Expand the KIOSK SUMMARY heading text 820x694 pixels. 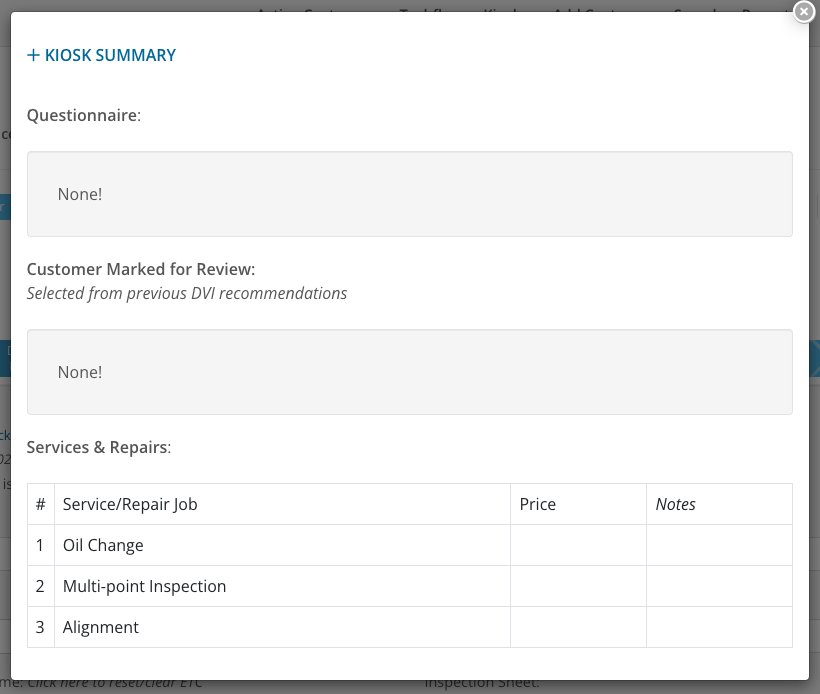[x=110, y=56]
